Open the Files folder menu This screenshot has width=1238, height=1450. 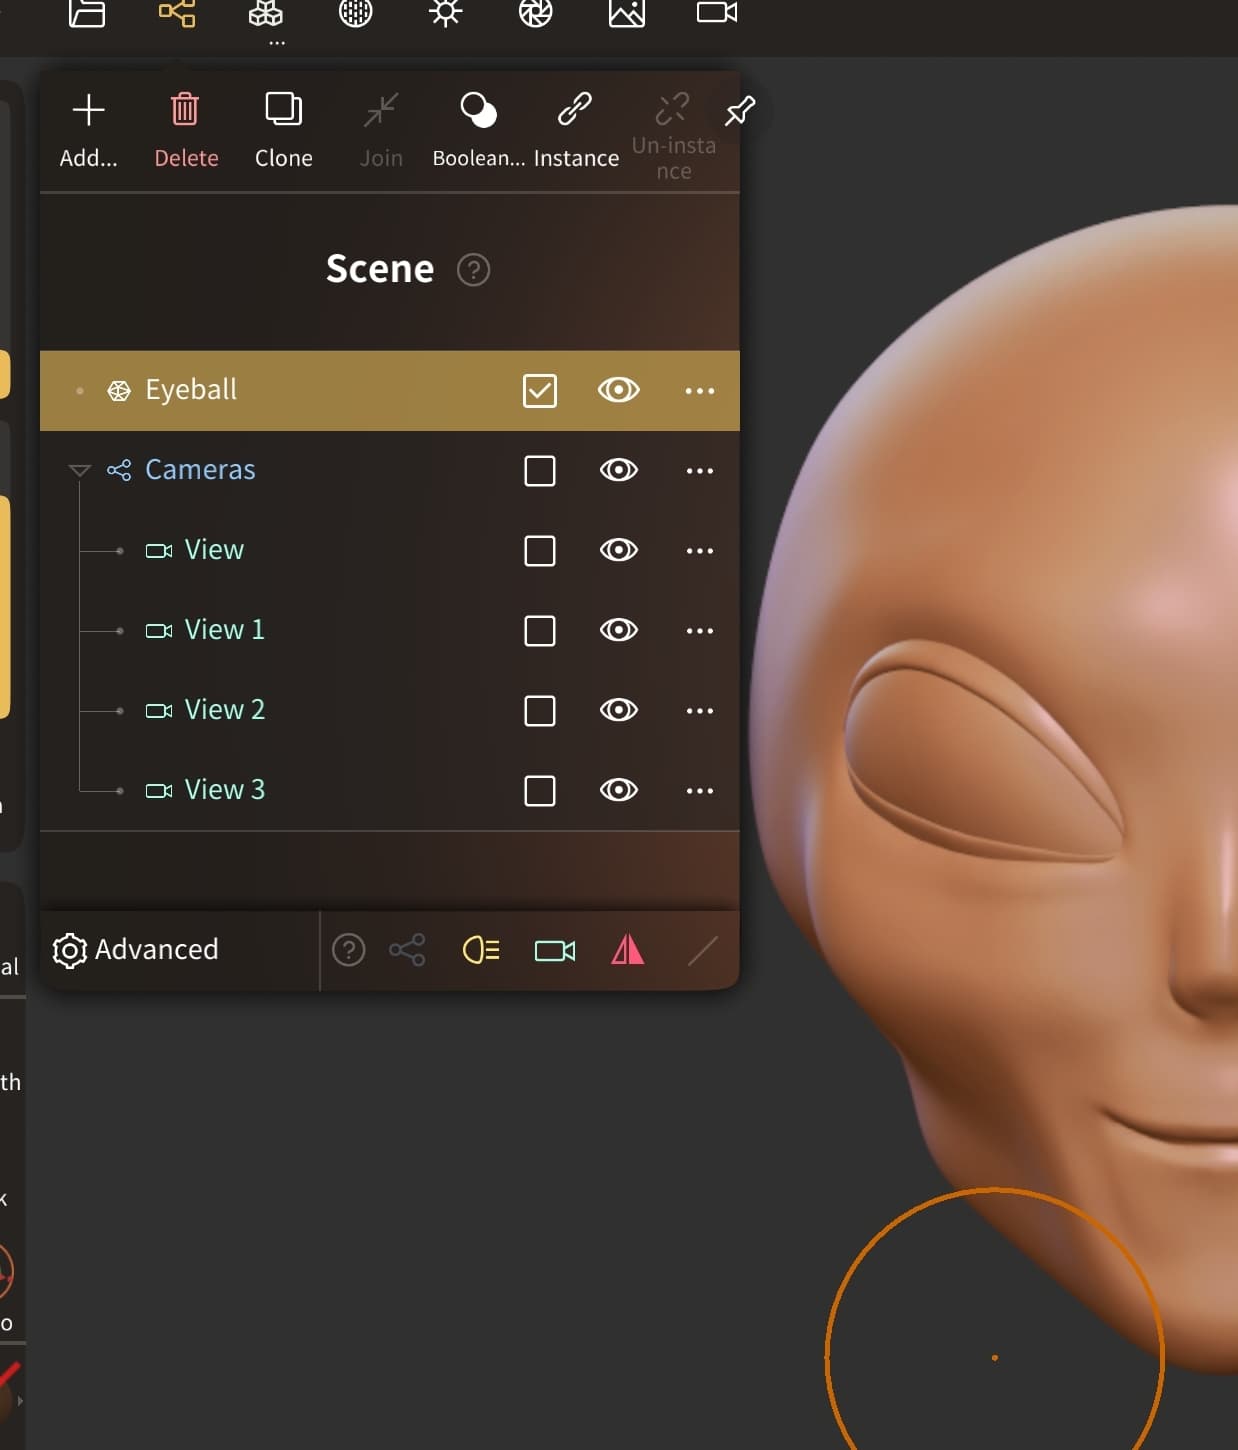[87, 13]
